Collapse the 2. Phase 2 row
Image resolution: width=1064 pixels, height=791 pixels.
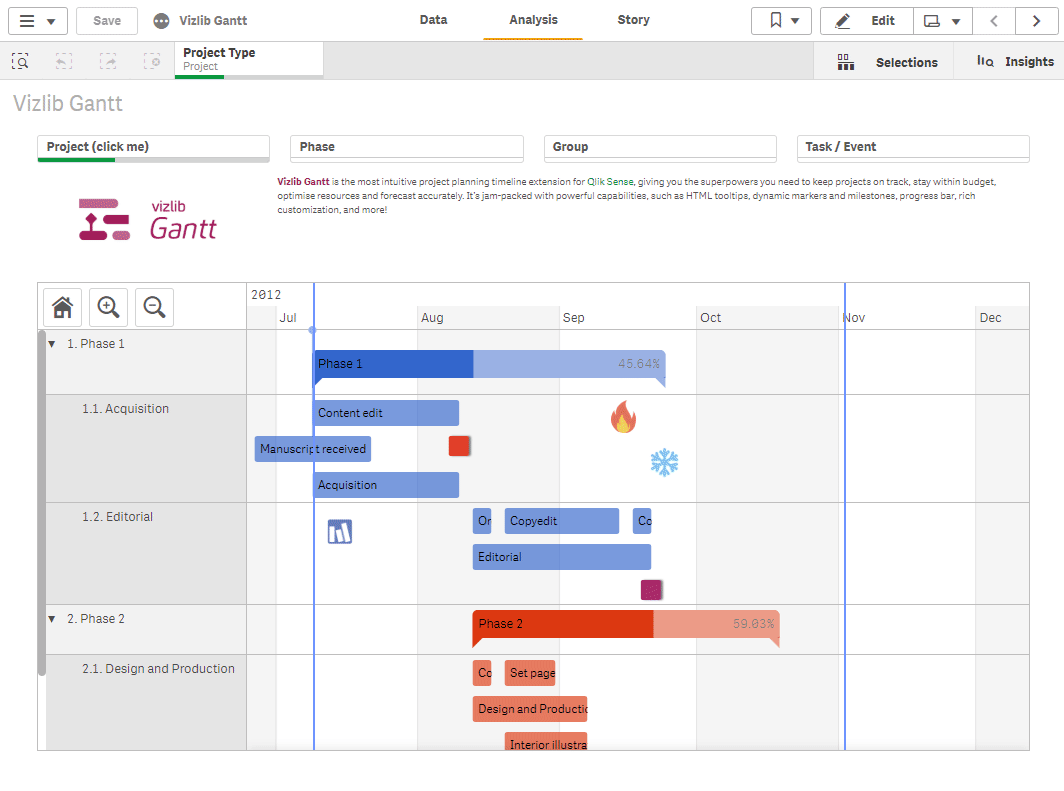[52, 619]
